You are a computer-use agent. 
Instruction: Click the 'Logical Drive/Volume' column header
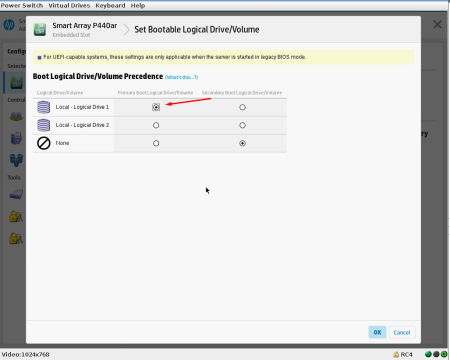click(60, 93)
